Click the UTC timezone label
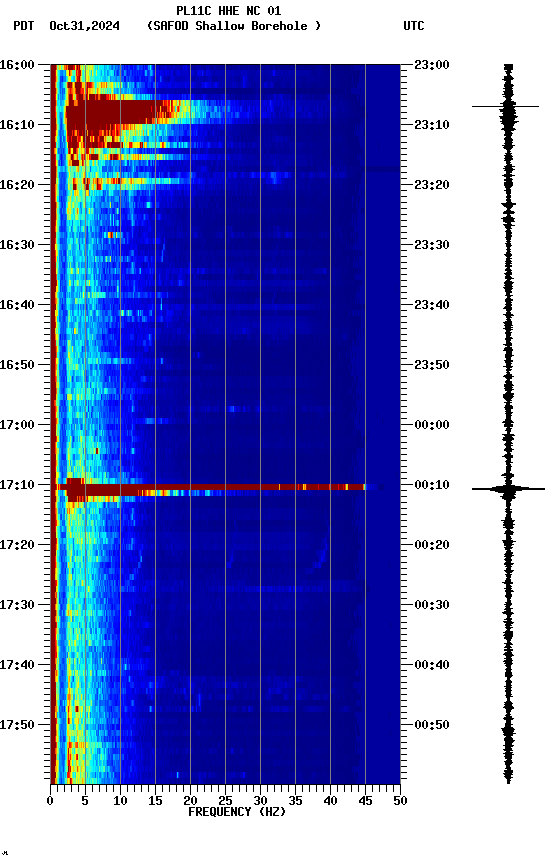This screenshot has height=864, width=552. 414,26
